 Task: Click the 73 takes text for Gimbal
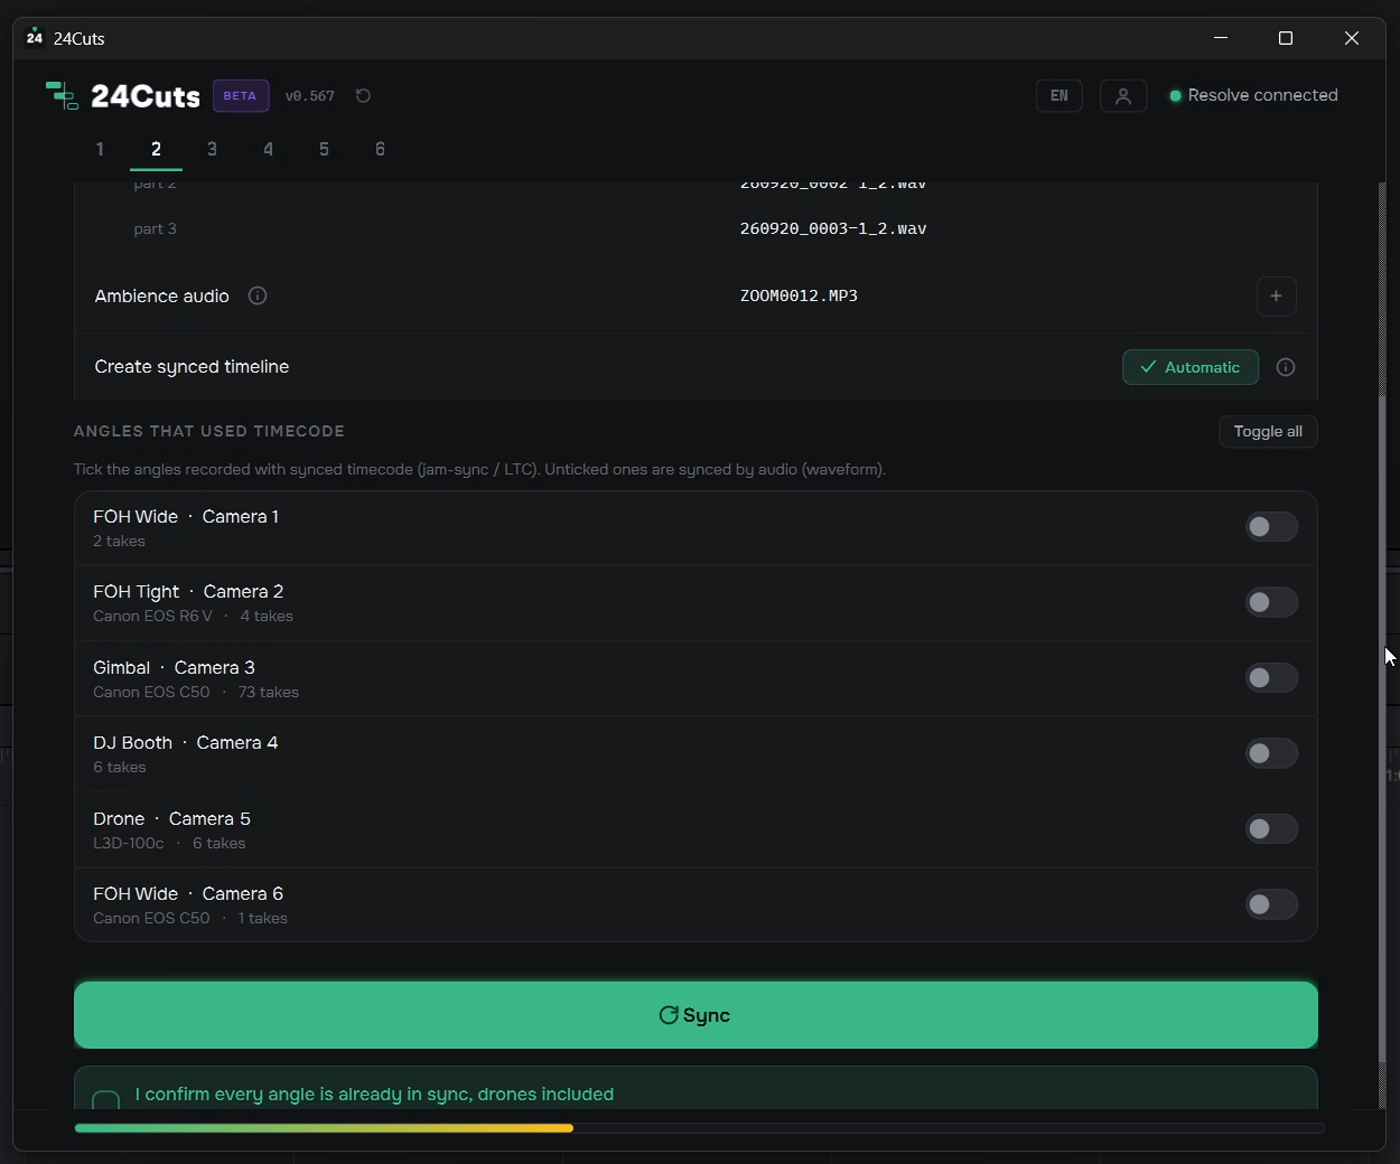tap(269, 692)
